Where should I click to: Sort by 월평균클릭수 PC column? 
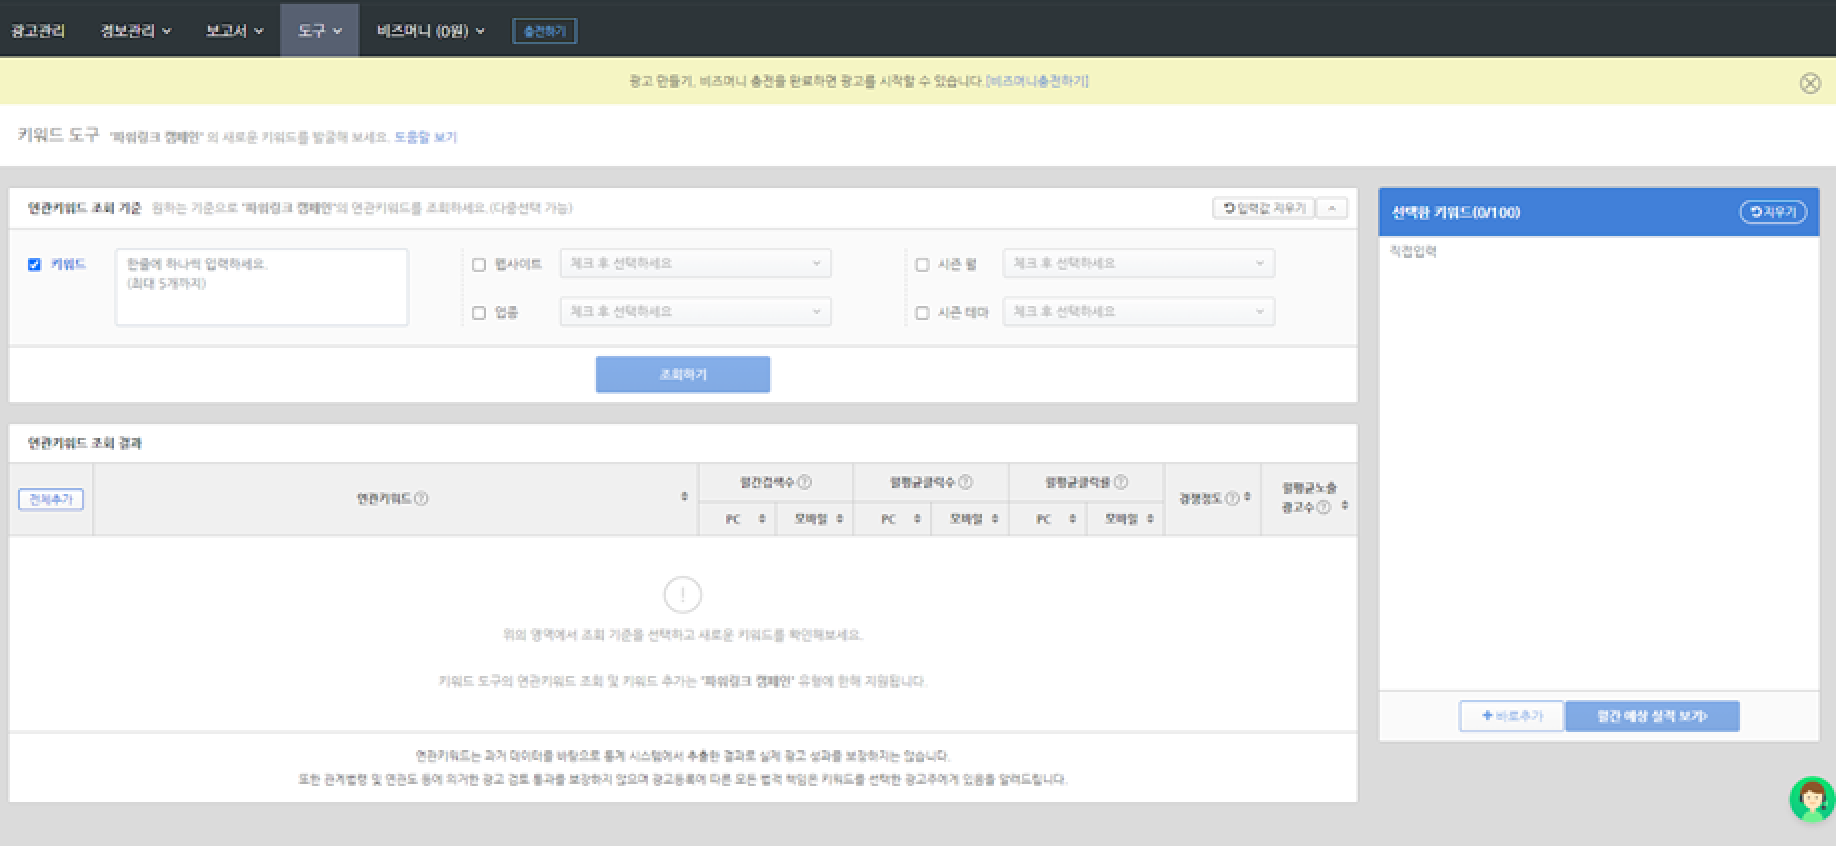click(917, 519)
